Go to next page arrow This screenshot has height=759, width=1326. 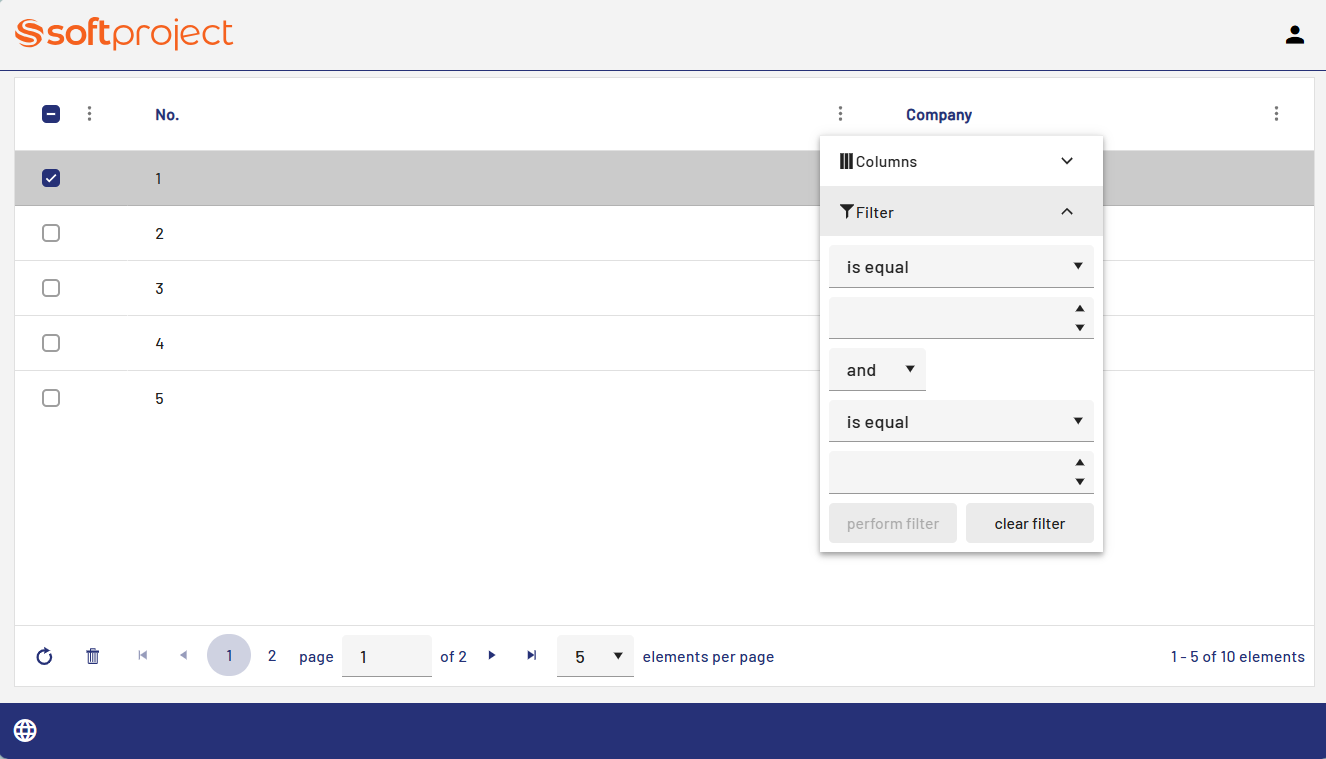[x=492, y=656]
